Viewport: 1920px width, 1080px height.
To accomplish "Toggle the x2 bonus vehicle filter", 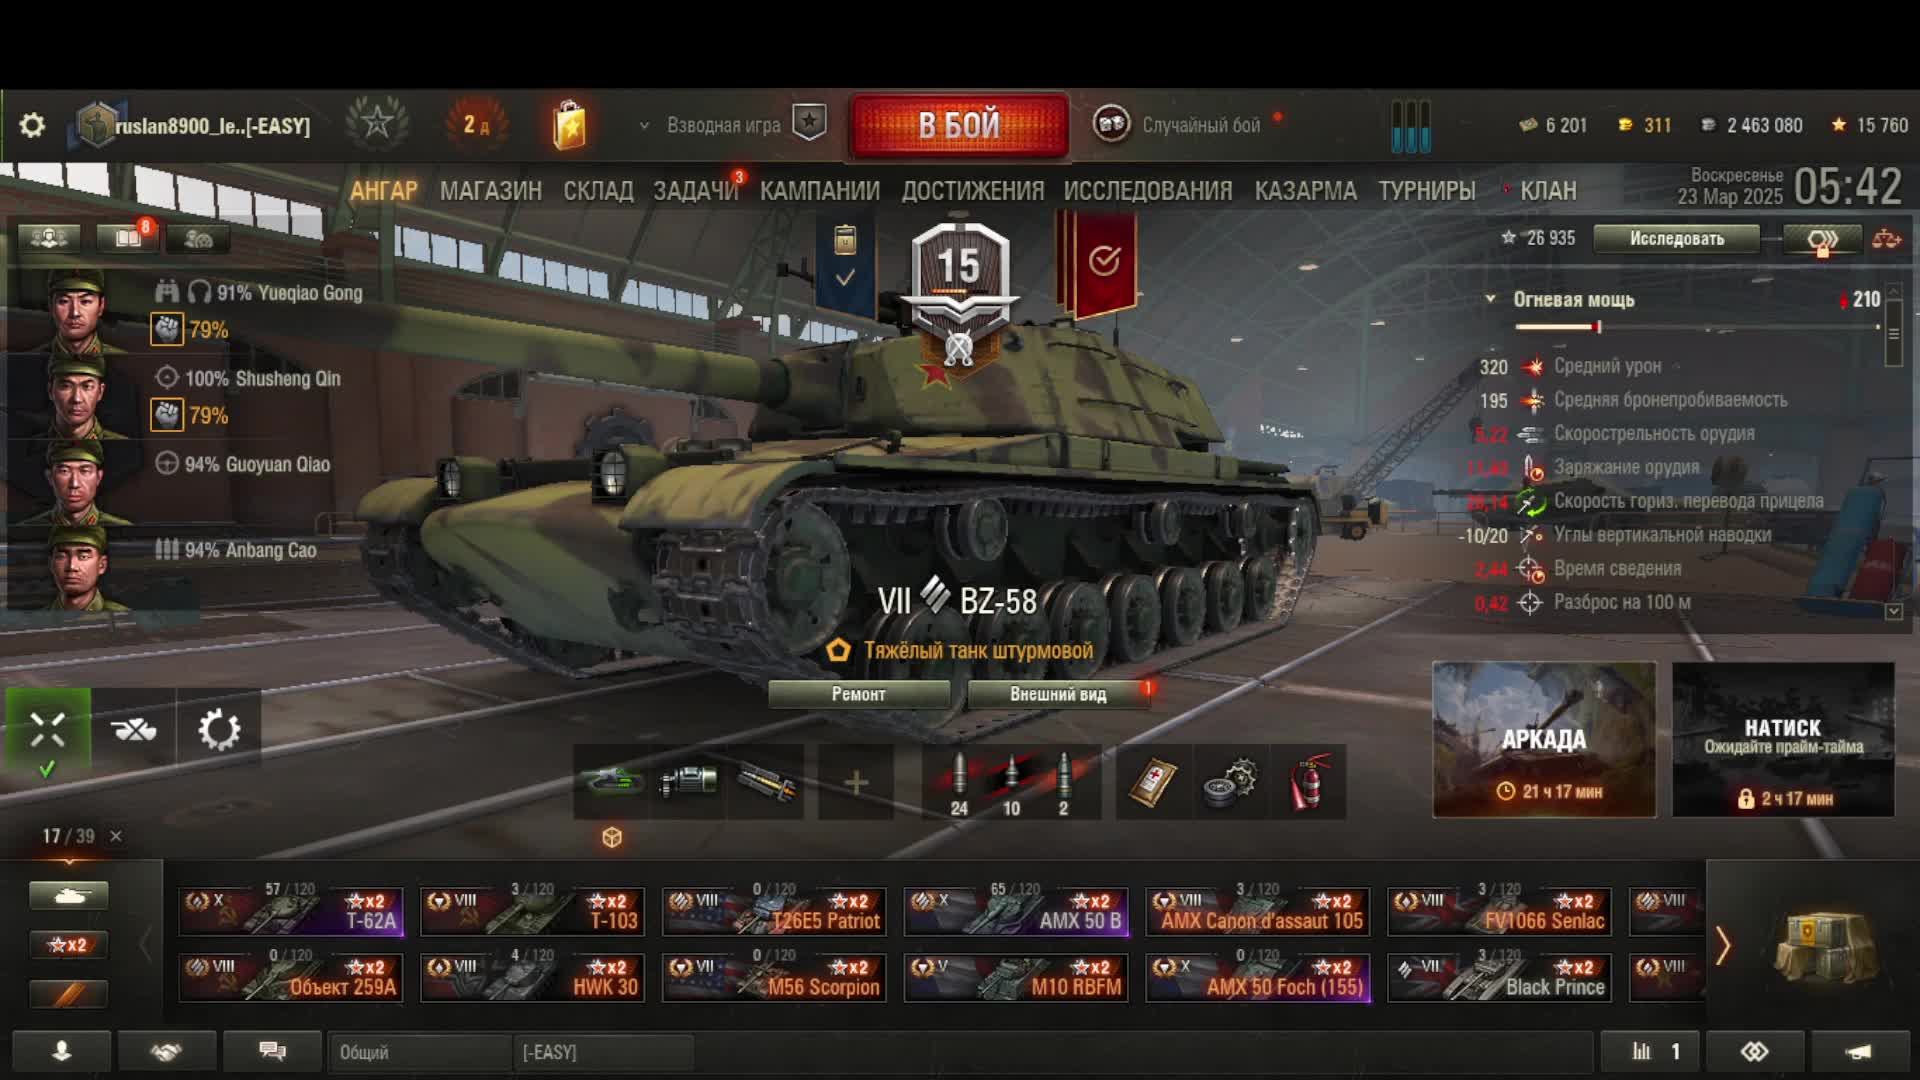I will pos(68,944).
